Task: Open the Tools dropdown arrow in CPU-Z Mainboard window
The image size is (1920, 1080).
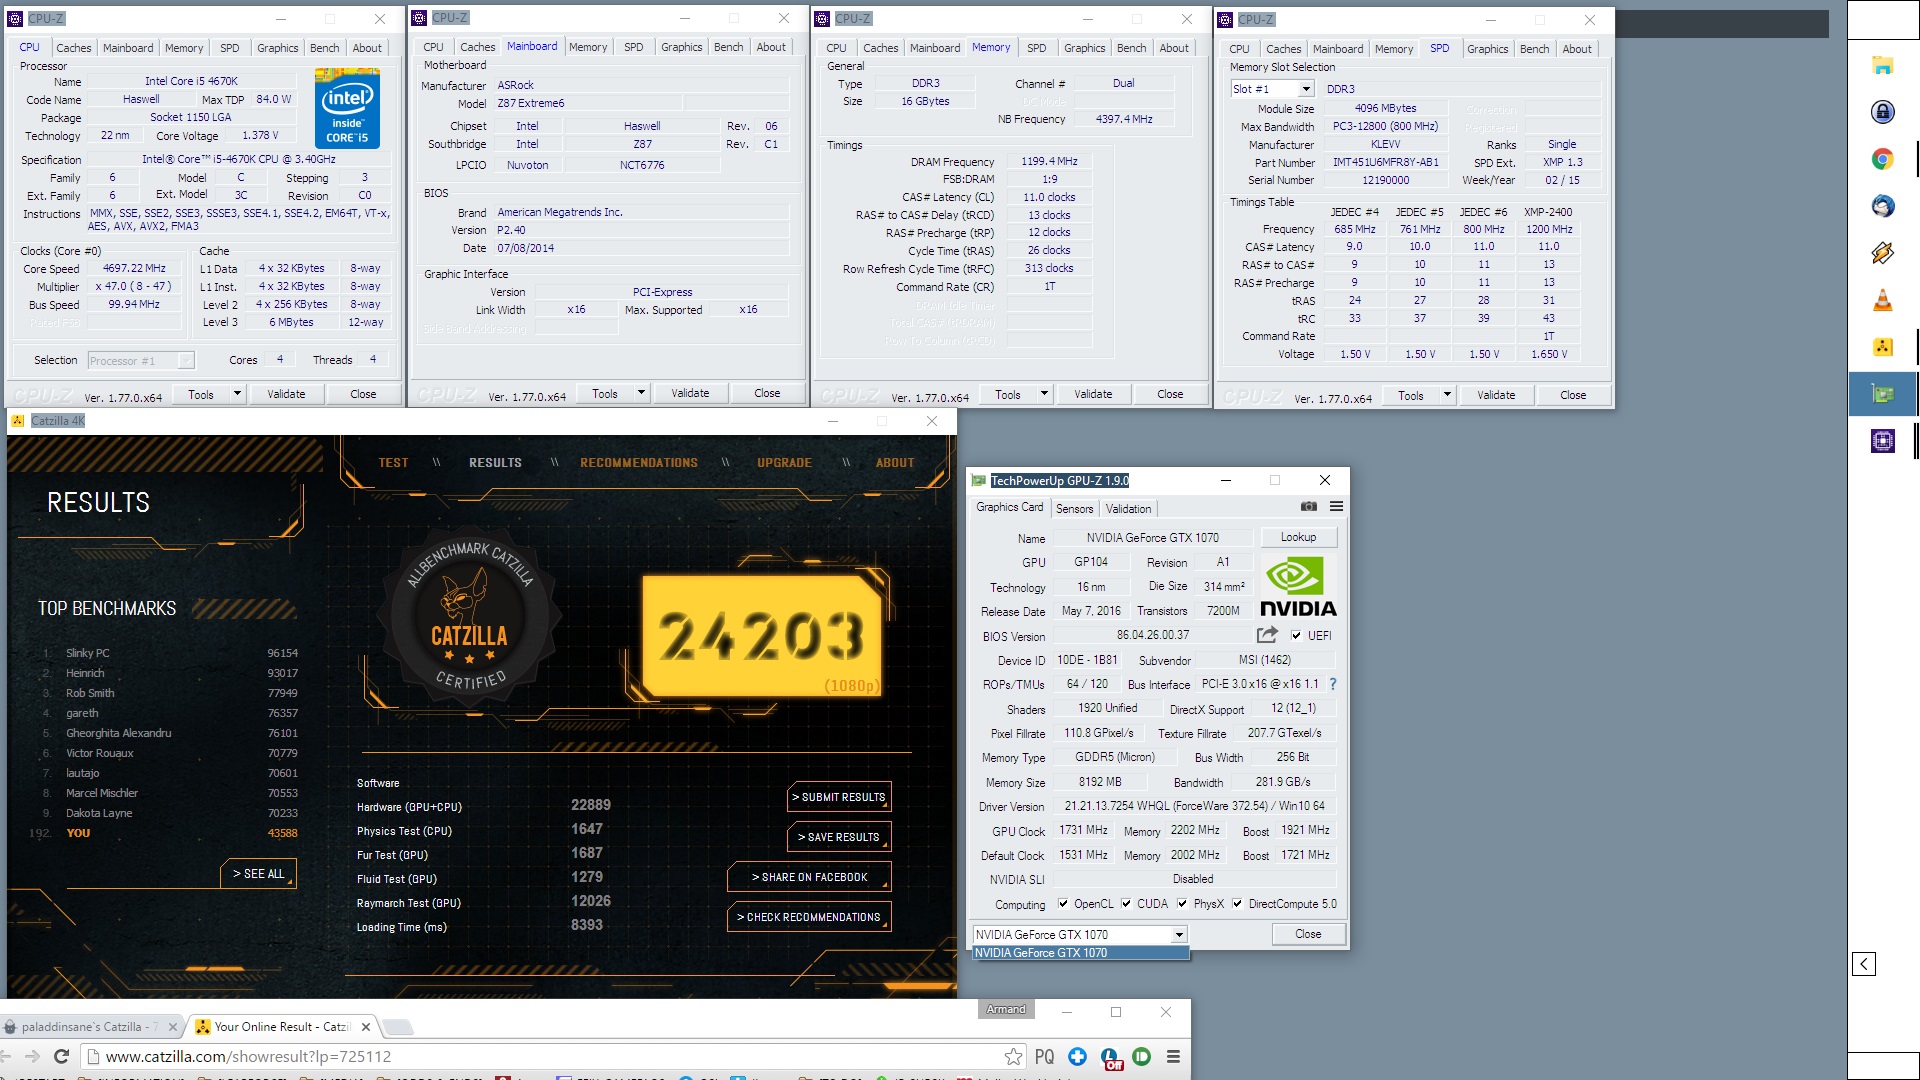Action: point(642,393)
